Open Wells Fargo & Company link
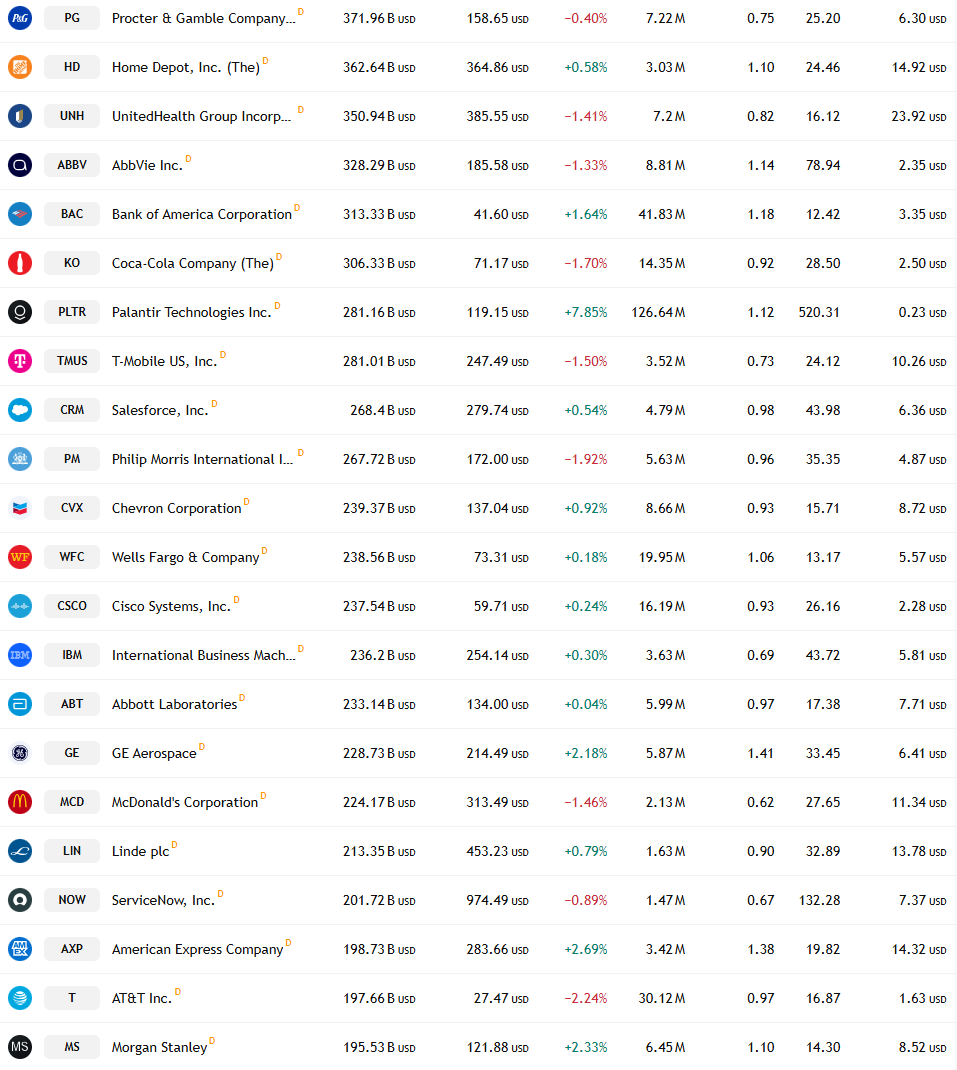 (186, 558)
